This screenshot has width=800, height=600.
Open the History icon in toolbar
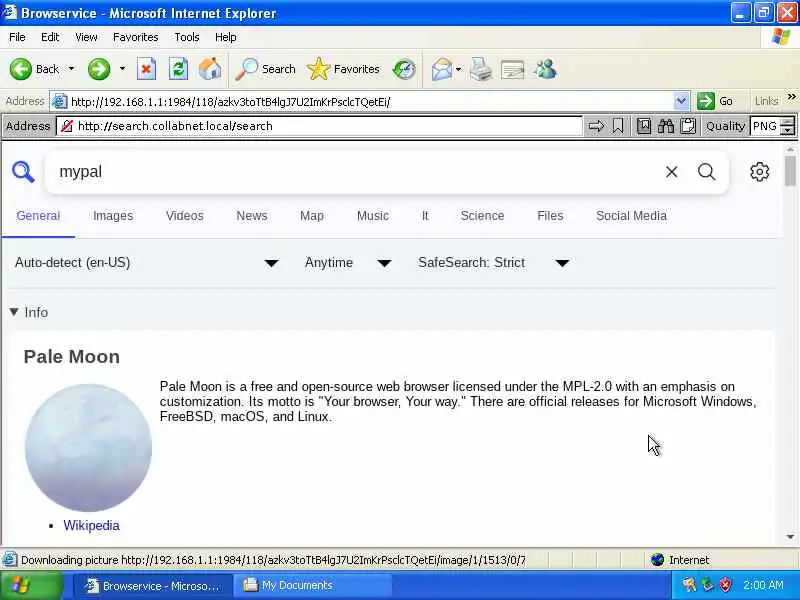pos(404,69)
